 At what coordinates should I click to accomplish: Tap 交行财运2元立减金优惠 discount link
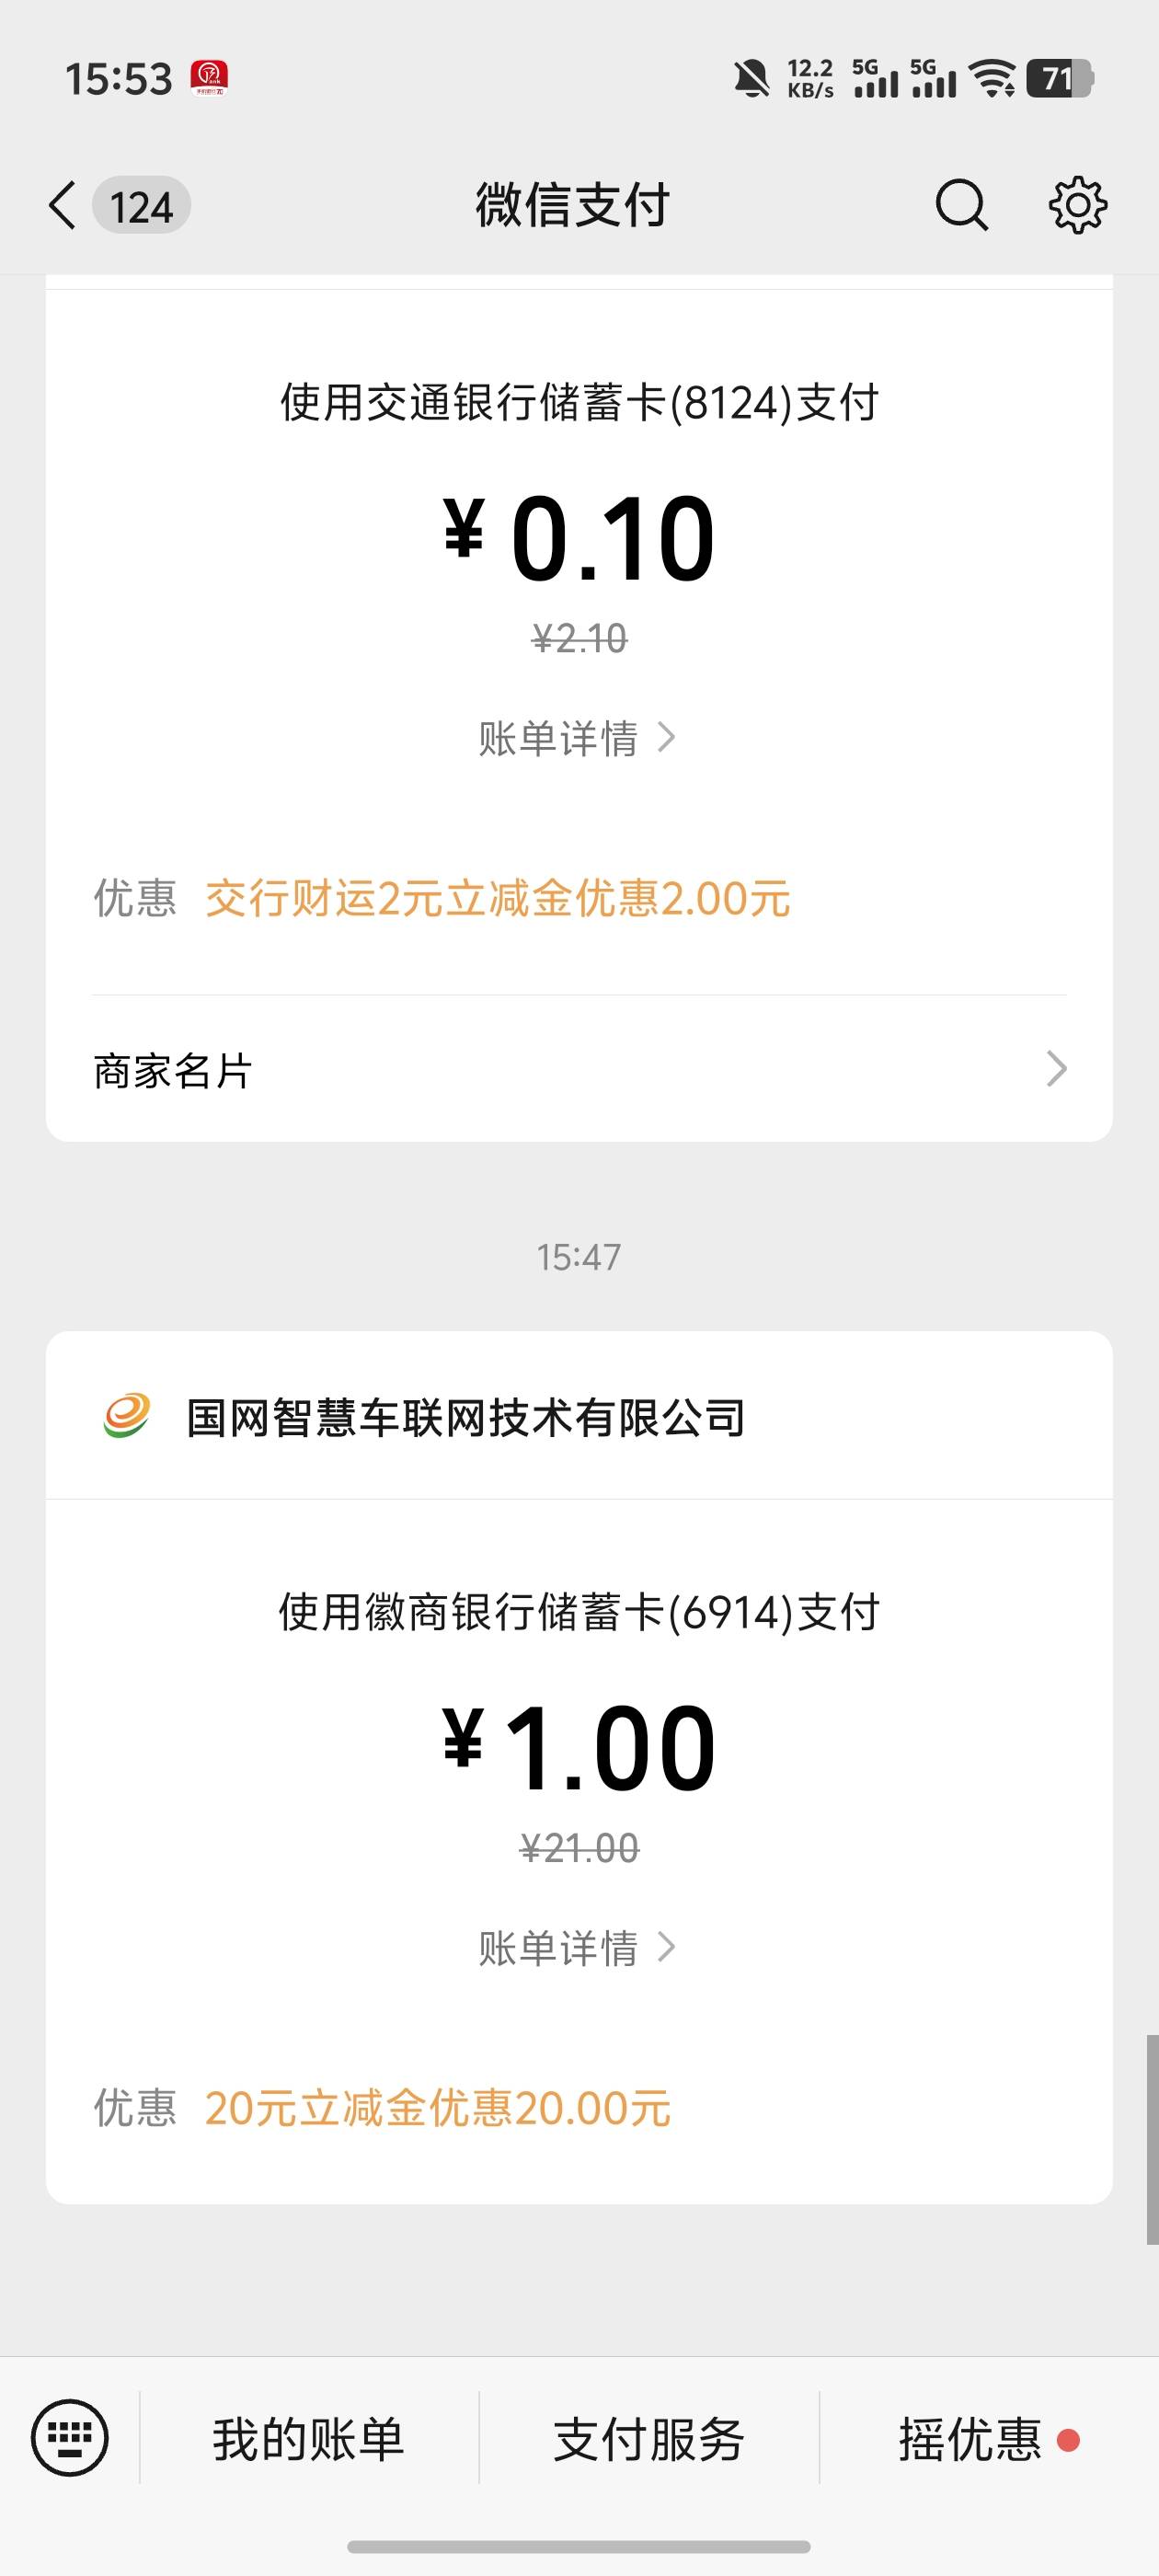pos(497,898)
